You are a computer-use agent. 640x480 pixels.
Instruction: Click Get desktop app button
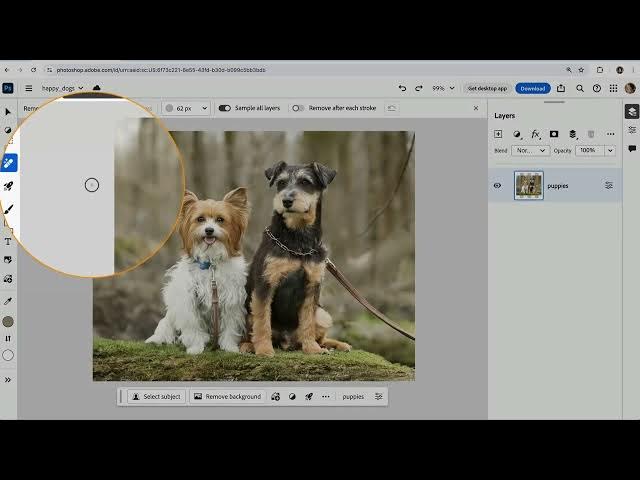(487, 89)
